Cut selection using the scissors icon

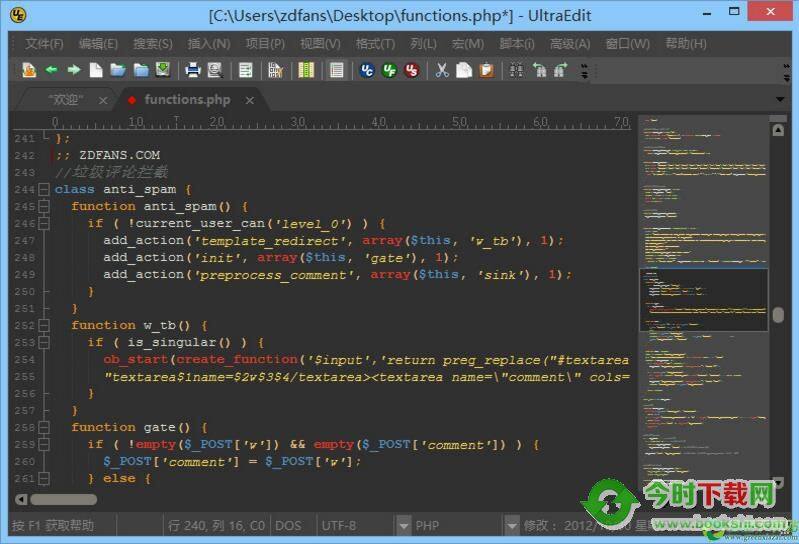click(x=442, y=70)
